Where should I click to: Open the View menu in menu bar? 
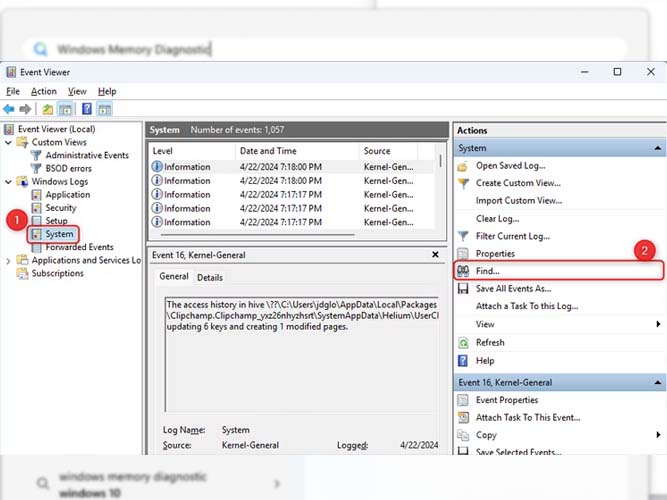[x=78, y=91]
